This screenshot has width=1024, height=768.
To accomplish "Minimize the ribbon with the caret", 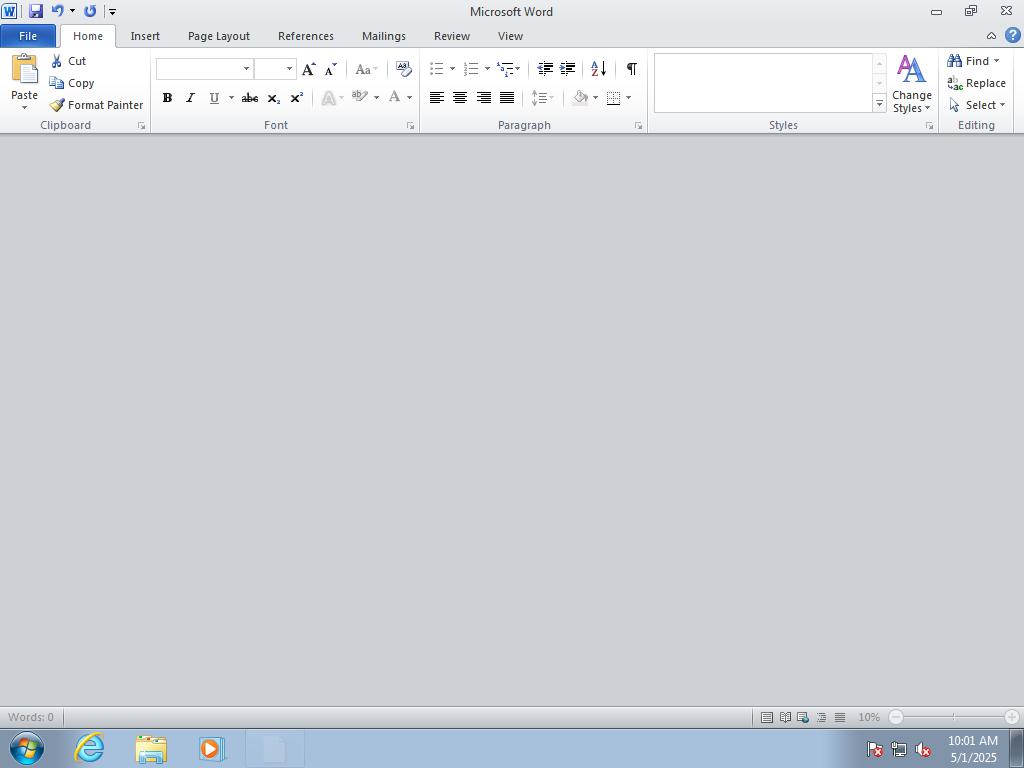I will (x=991, y=36).
